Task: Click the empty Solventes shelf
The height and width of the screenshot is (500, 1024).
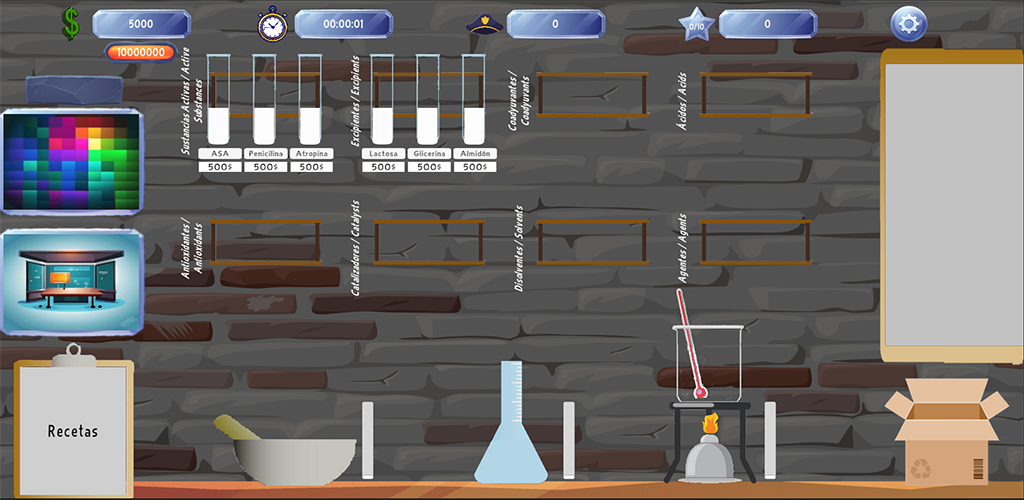Action: (592, 242)
